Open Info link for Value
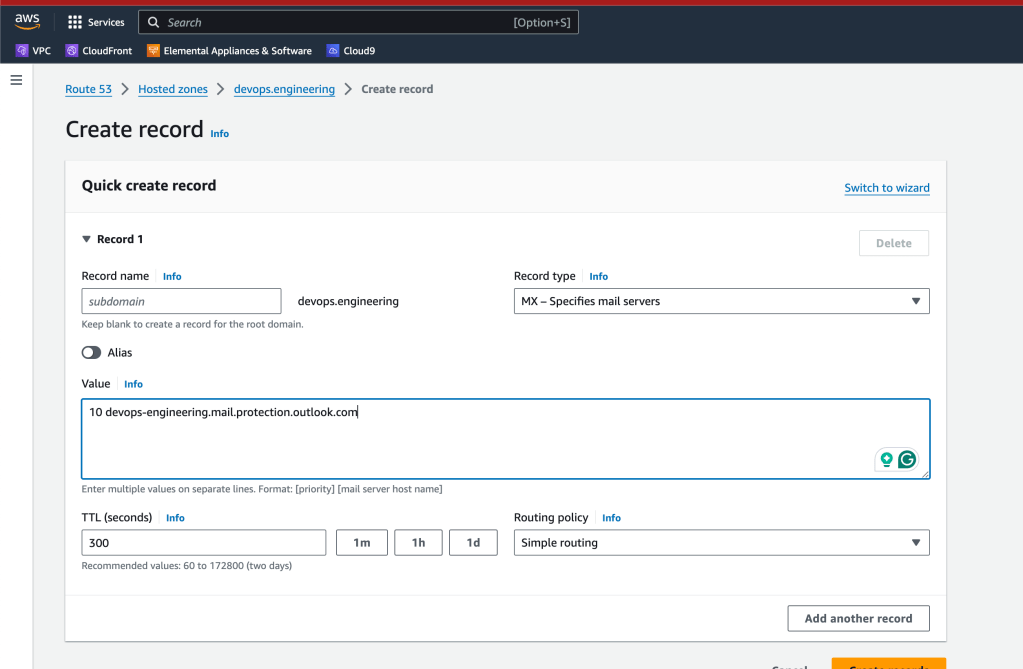The image size is (1023, 669). tap(133, 384)
